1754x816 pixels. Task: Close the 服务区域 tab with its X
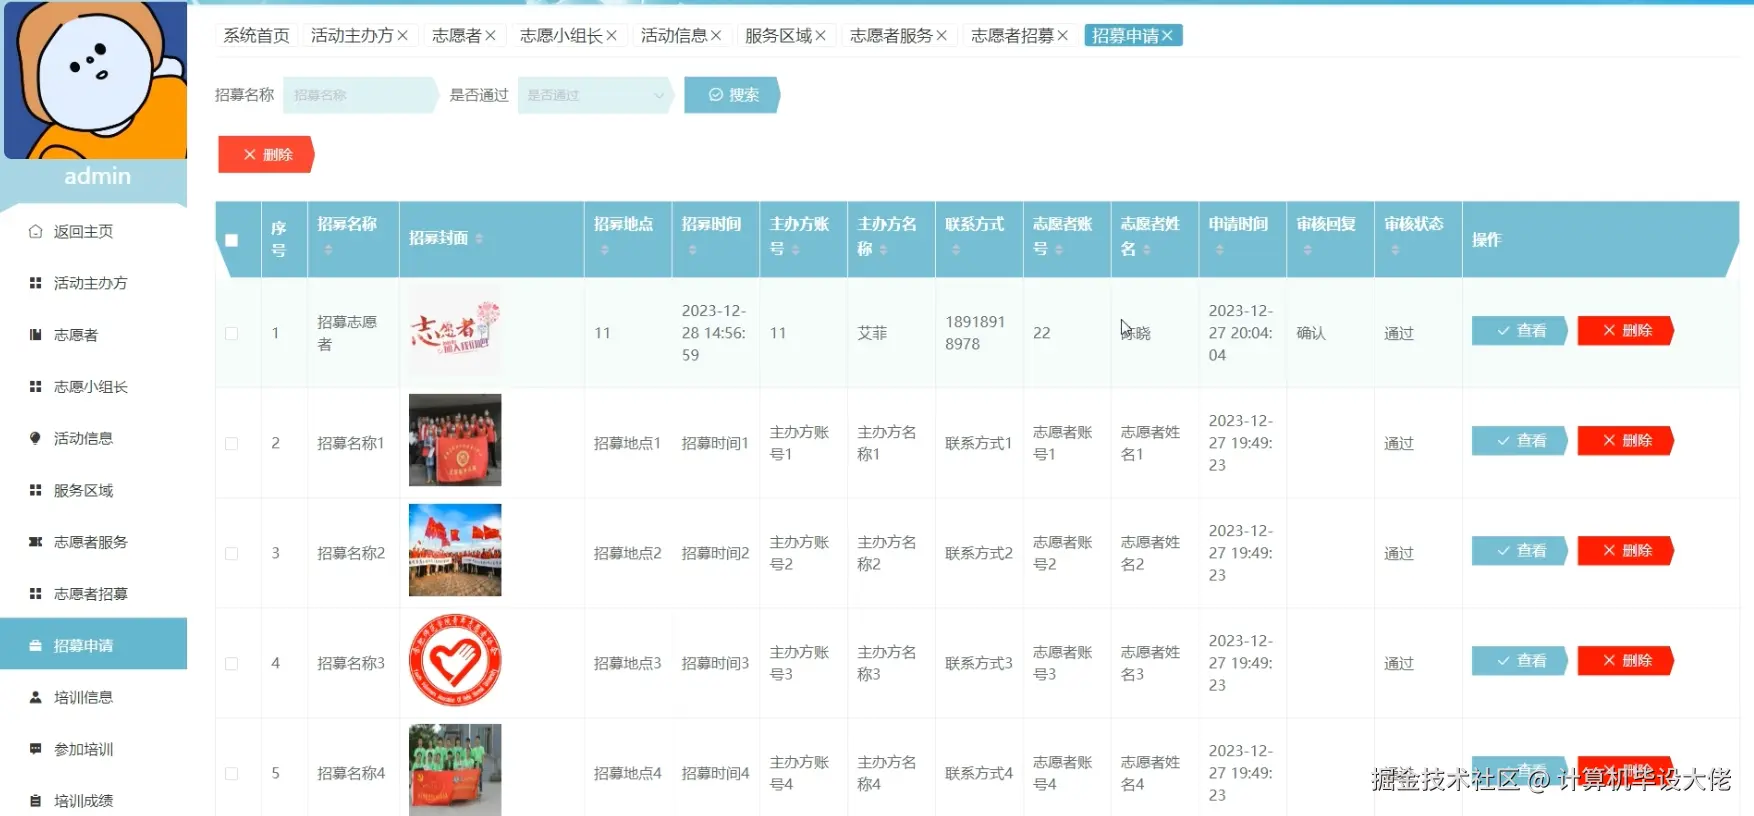(x=821, y=35)
